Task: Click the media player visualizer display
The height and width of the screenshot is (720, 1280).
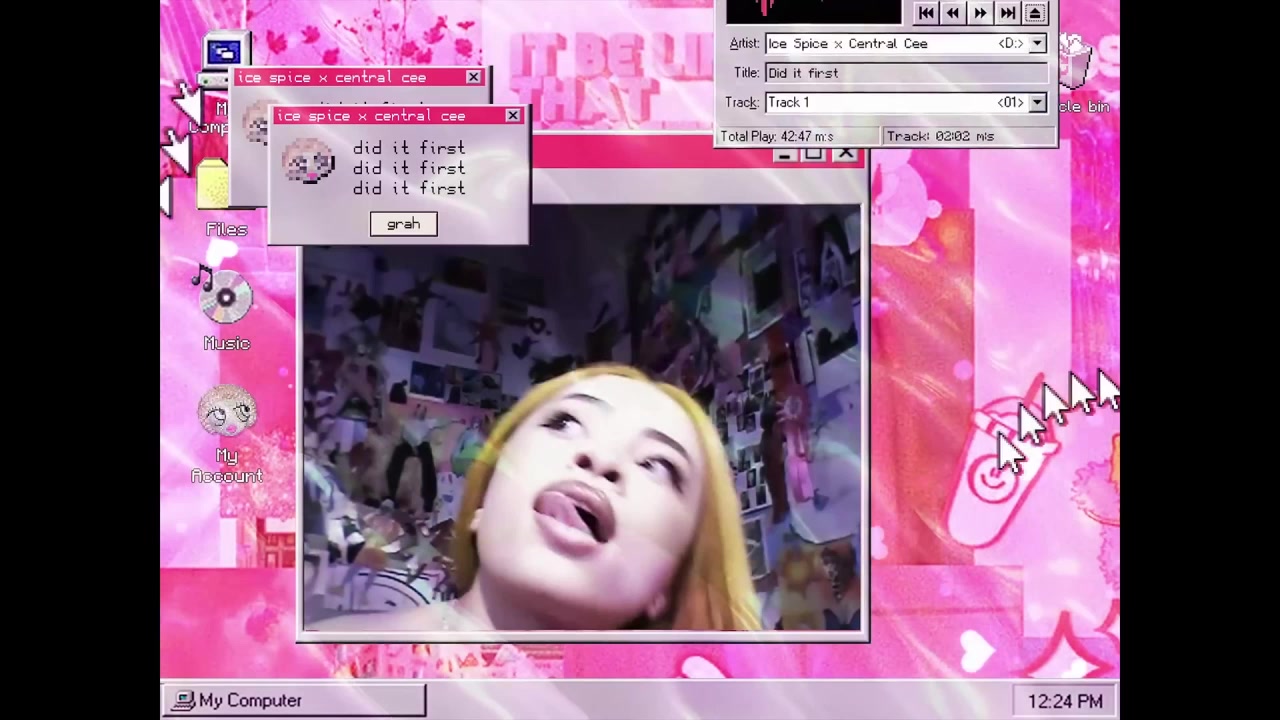Action: [813, 11]
